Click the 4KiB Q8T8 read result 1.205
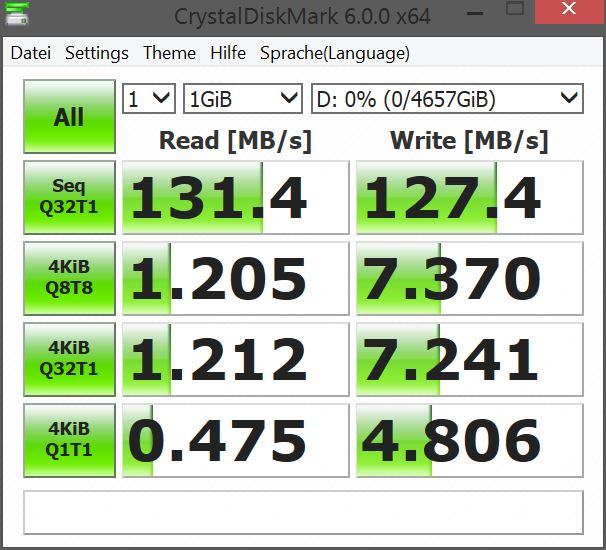Image resolution: width=606 pixels, height=550 pixels. pos(236,279)
